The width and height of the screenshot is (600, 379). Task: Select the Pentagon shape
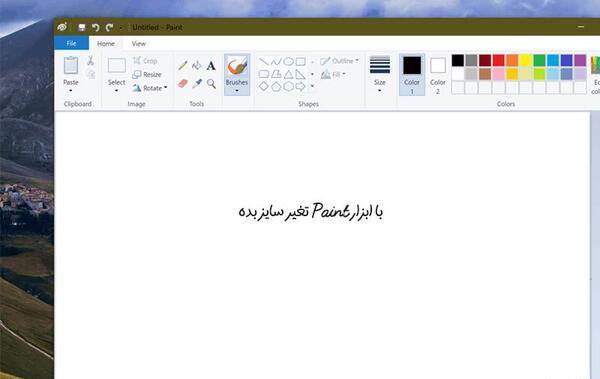pos(276,87)
